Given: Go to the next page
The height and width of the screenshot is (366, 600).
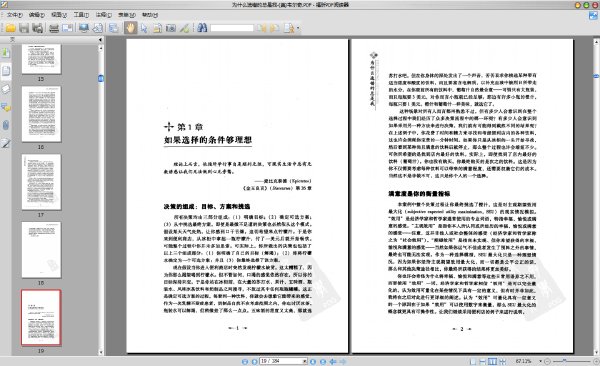Looking at the screenshot, I should [x=313, y=361].
